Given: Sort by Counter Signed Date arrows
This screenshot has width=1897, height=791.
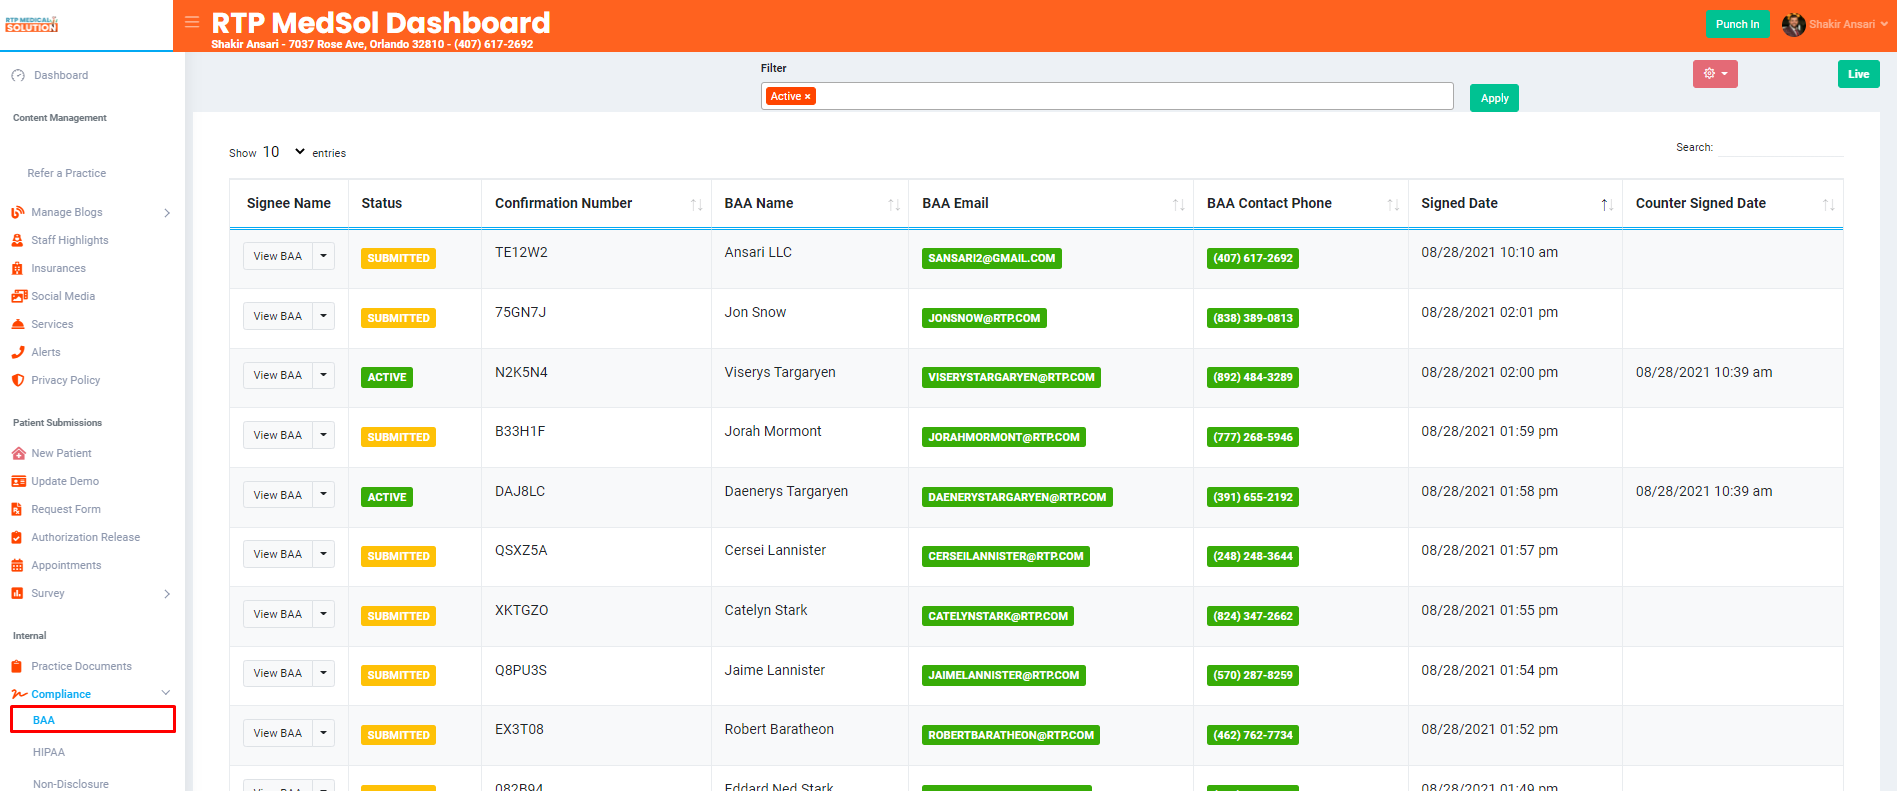Looking at the screenshot, I should [1828, 204].
